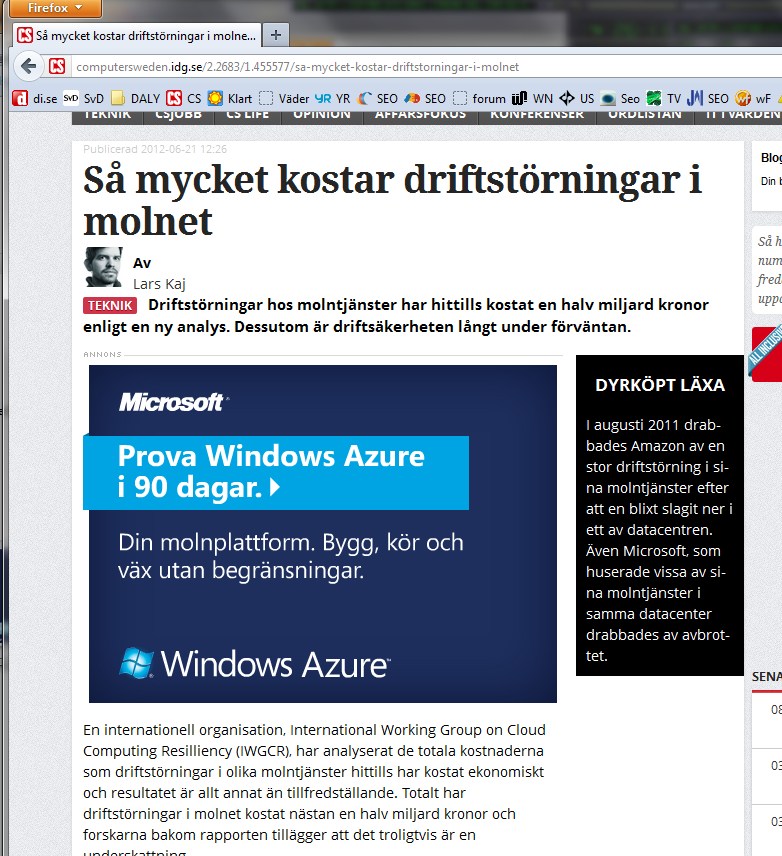Click the red 'ALL INCLUSIVE' sidebar ad
The height and width of the screenshot is (856, 782).
(766, 354)
